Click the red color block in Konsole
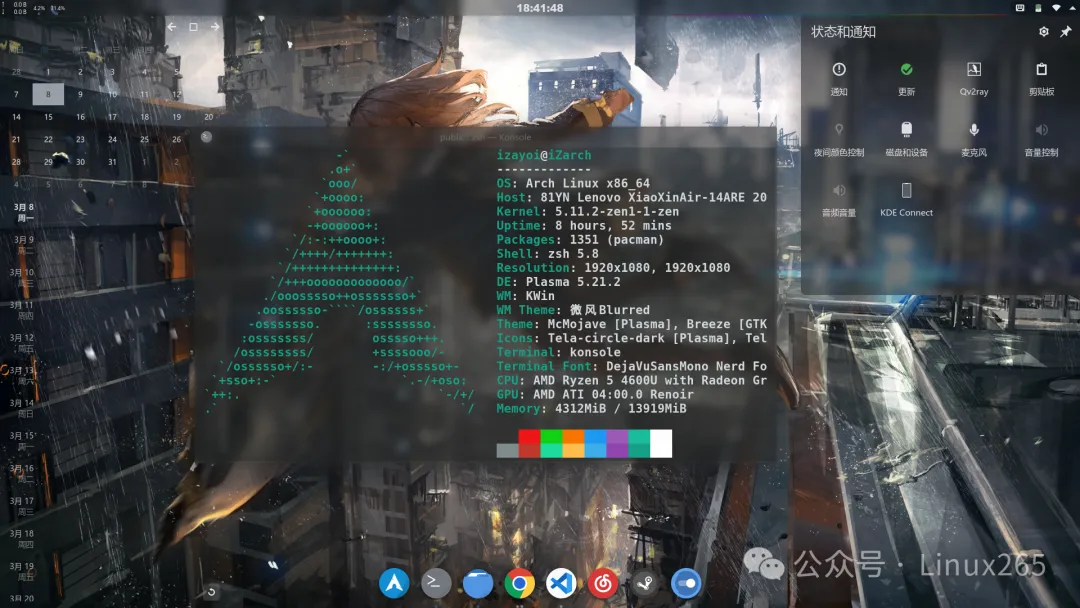1080x608 pixels. pos(529,443)
